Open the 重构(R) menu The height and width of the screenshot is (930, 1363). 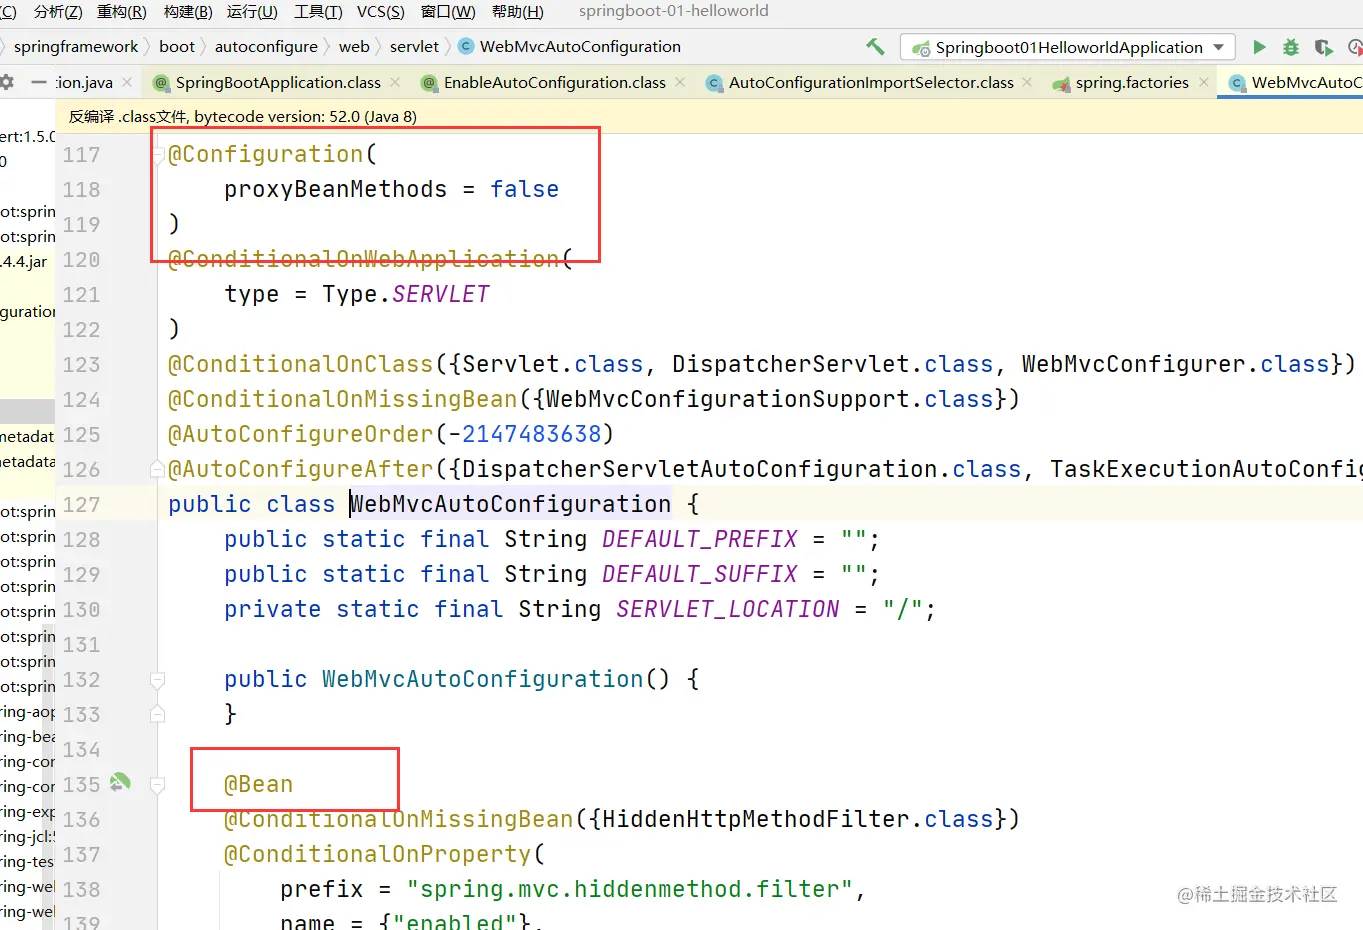122,12
